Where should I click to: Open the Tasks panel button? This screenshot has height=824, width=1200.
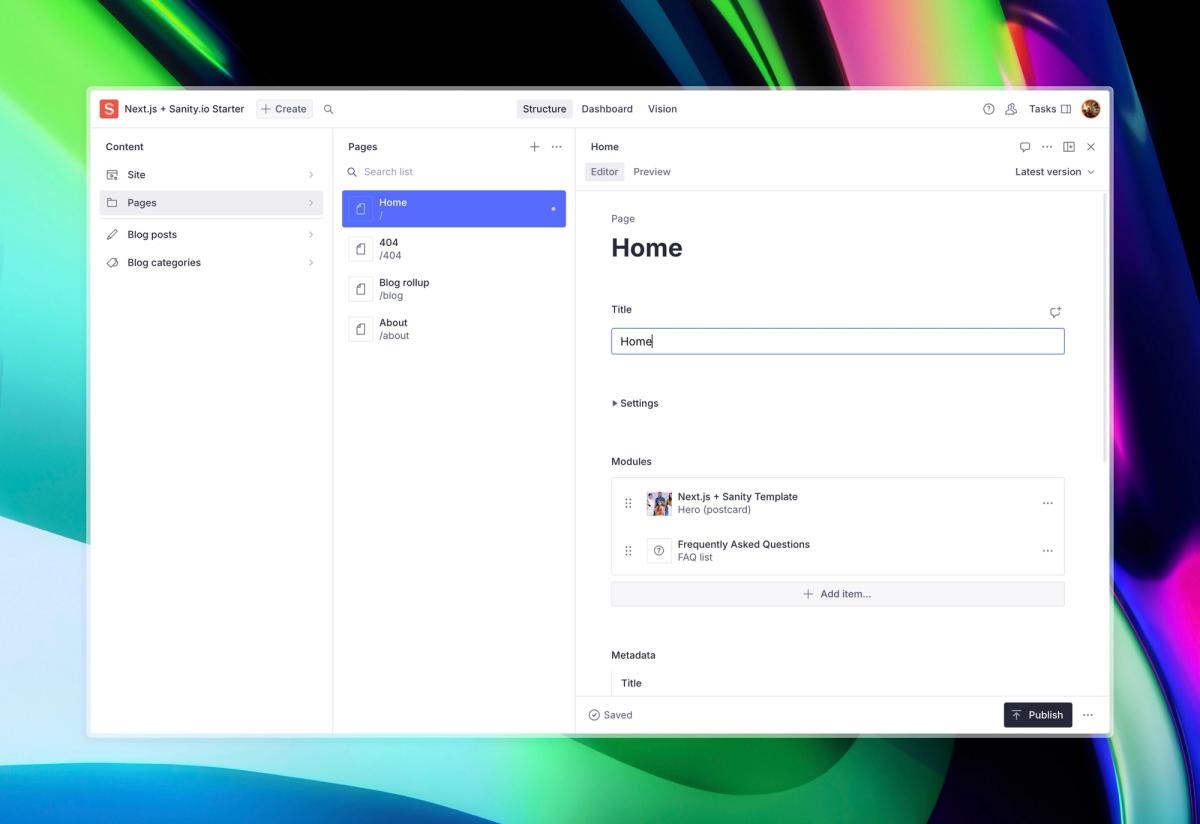[1050, 109]
